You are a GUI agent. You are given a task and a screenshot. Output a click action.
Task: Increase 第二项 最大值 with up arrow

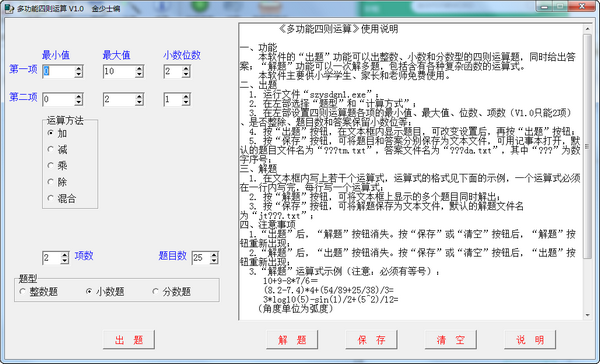click(139, 96)
